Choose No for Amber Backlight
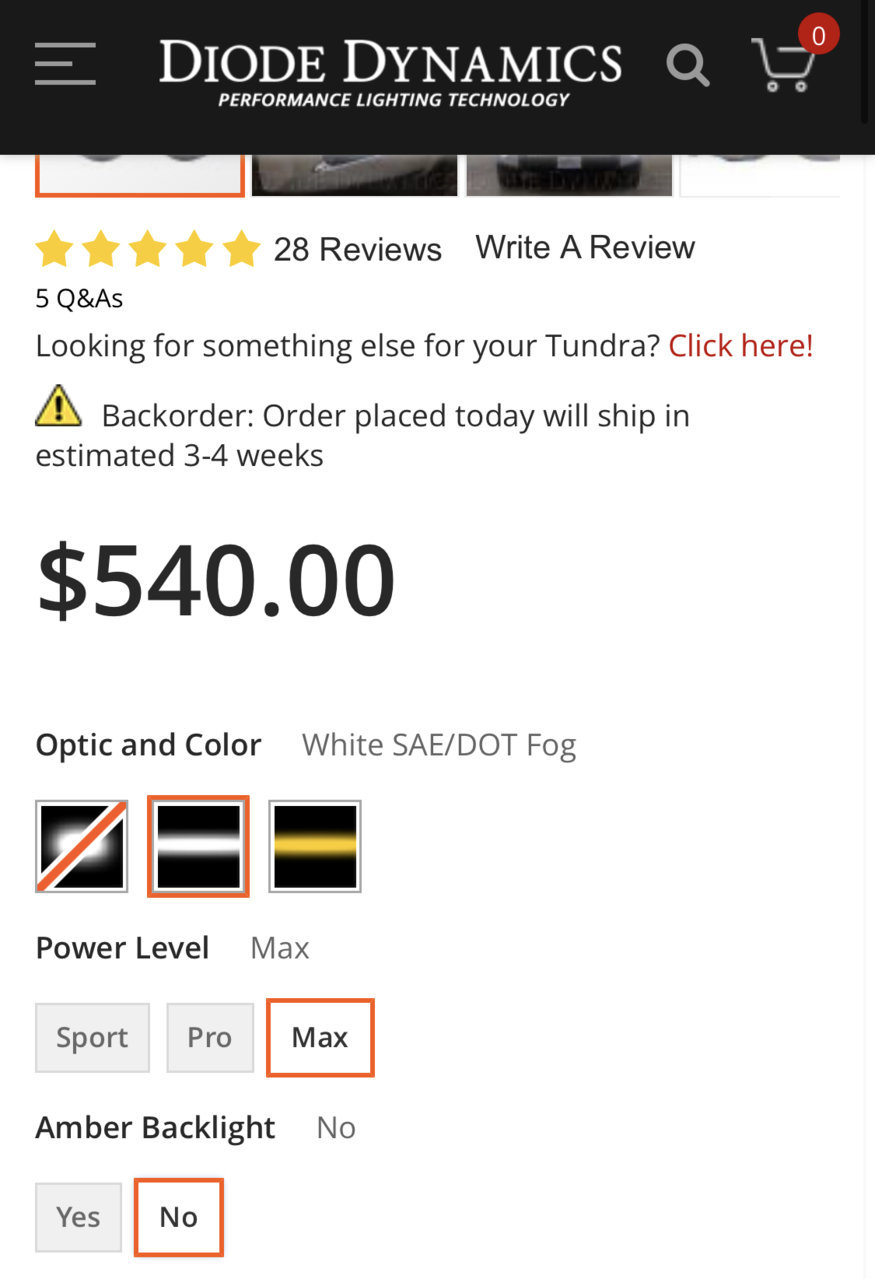 (179, 1217)
